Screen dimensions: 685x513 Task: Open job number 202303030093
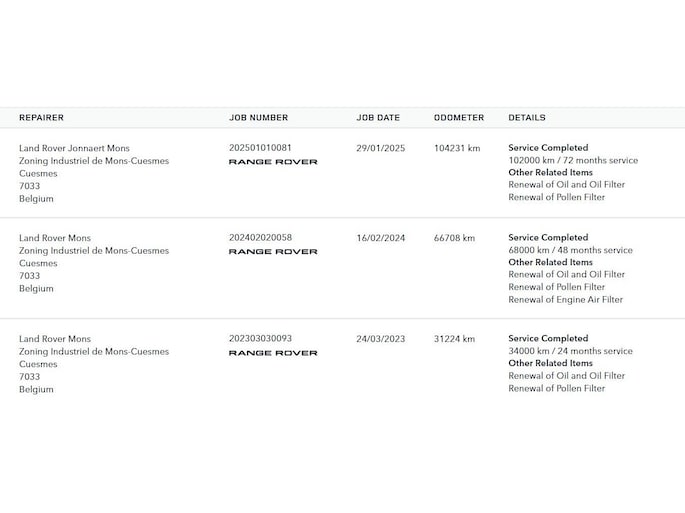260,339
